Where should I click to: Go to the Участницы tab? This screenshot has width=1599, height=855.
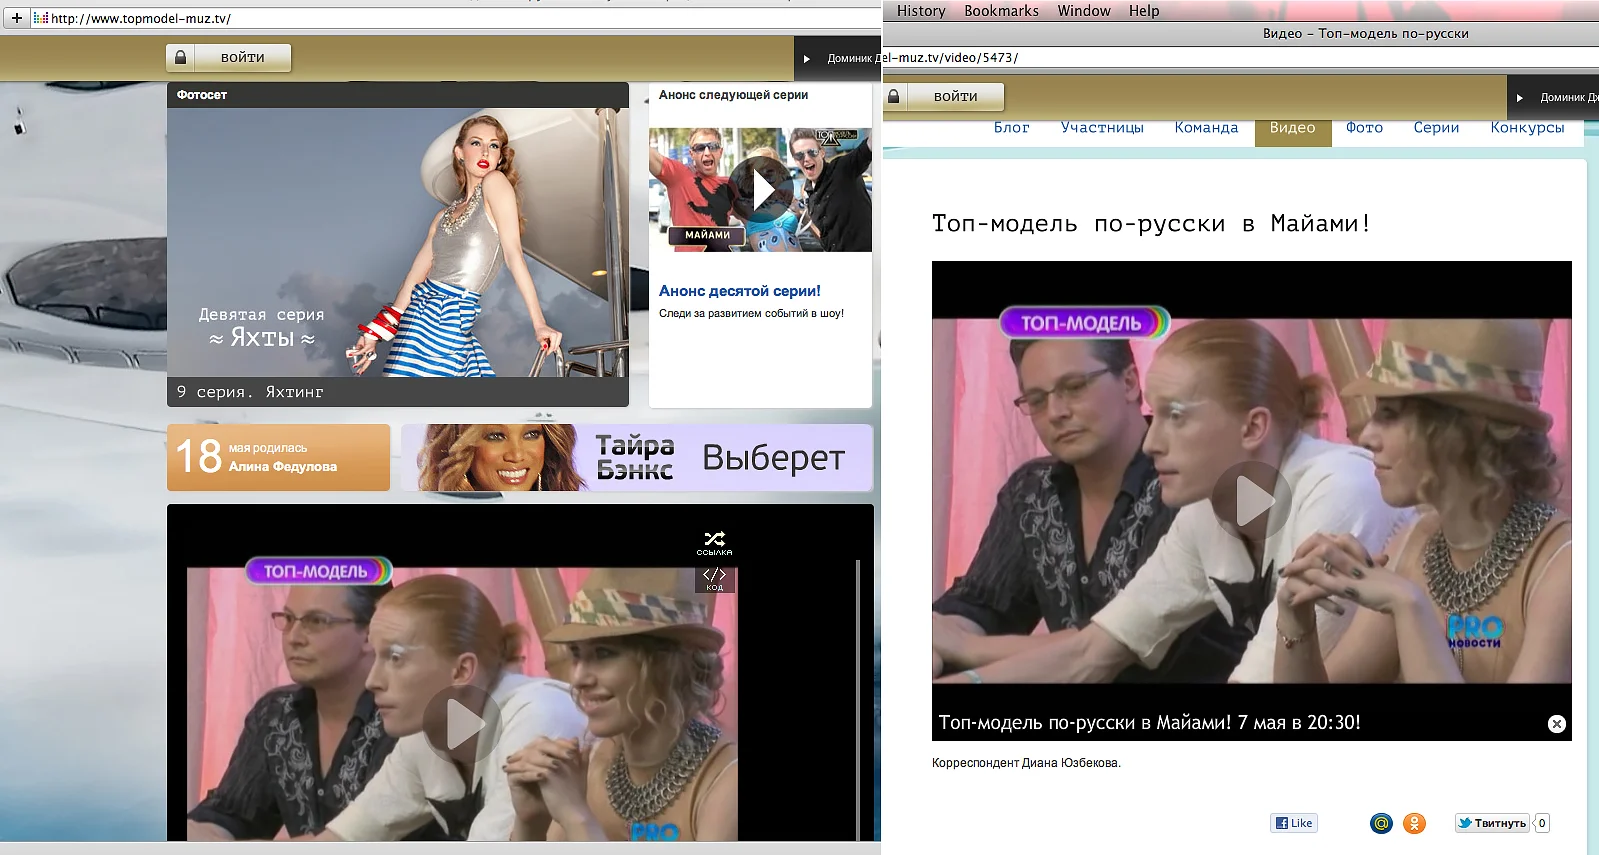tap(1102, 127)
